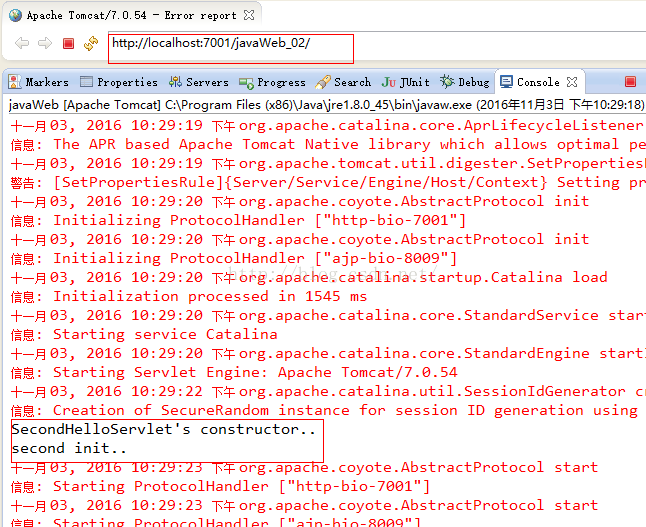Click line 'The APR based Apache Tomcat Native library'
Image resolution: width=646 pixels, height=527 pixels.
click(328, 144)
